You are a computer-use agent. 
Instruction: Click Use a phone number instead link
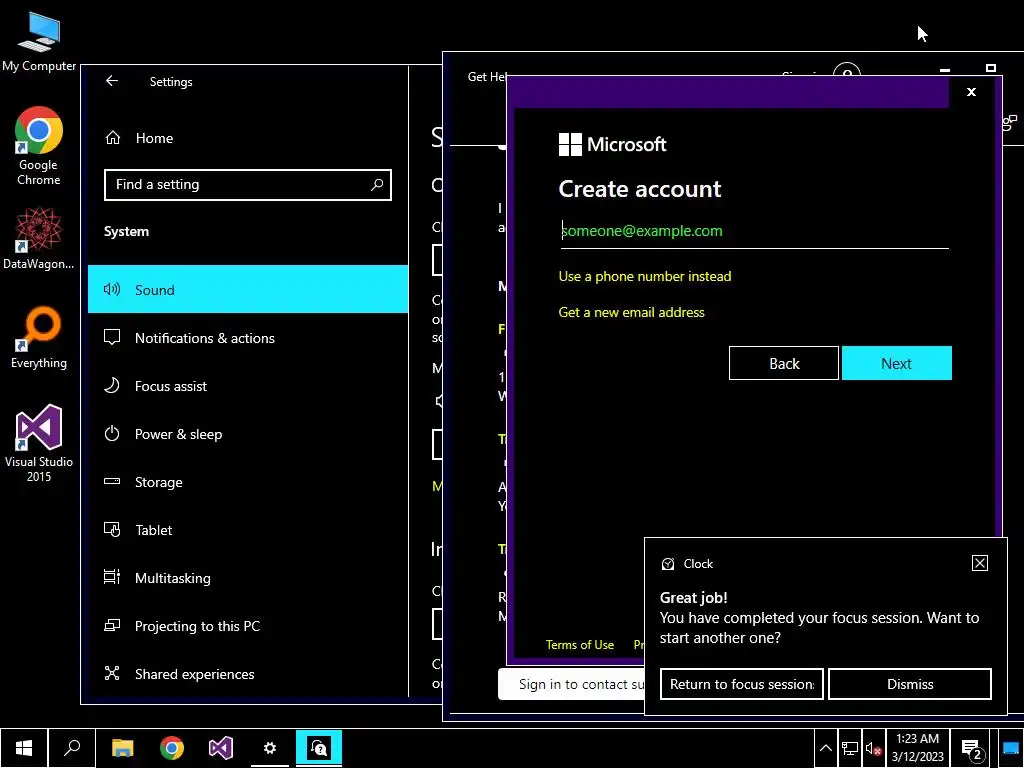pyautogui.click(x=645, y=276)
